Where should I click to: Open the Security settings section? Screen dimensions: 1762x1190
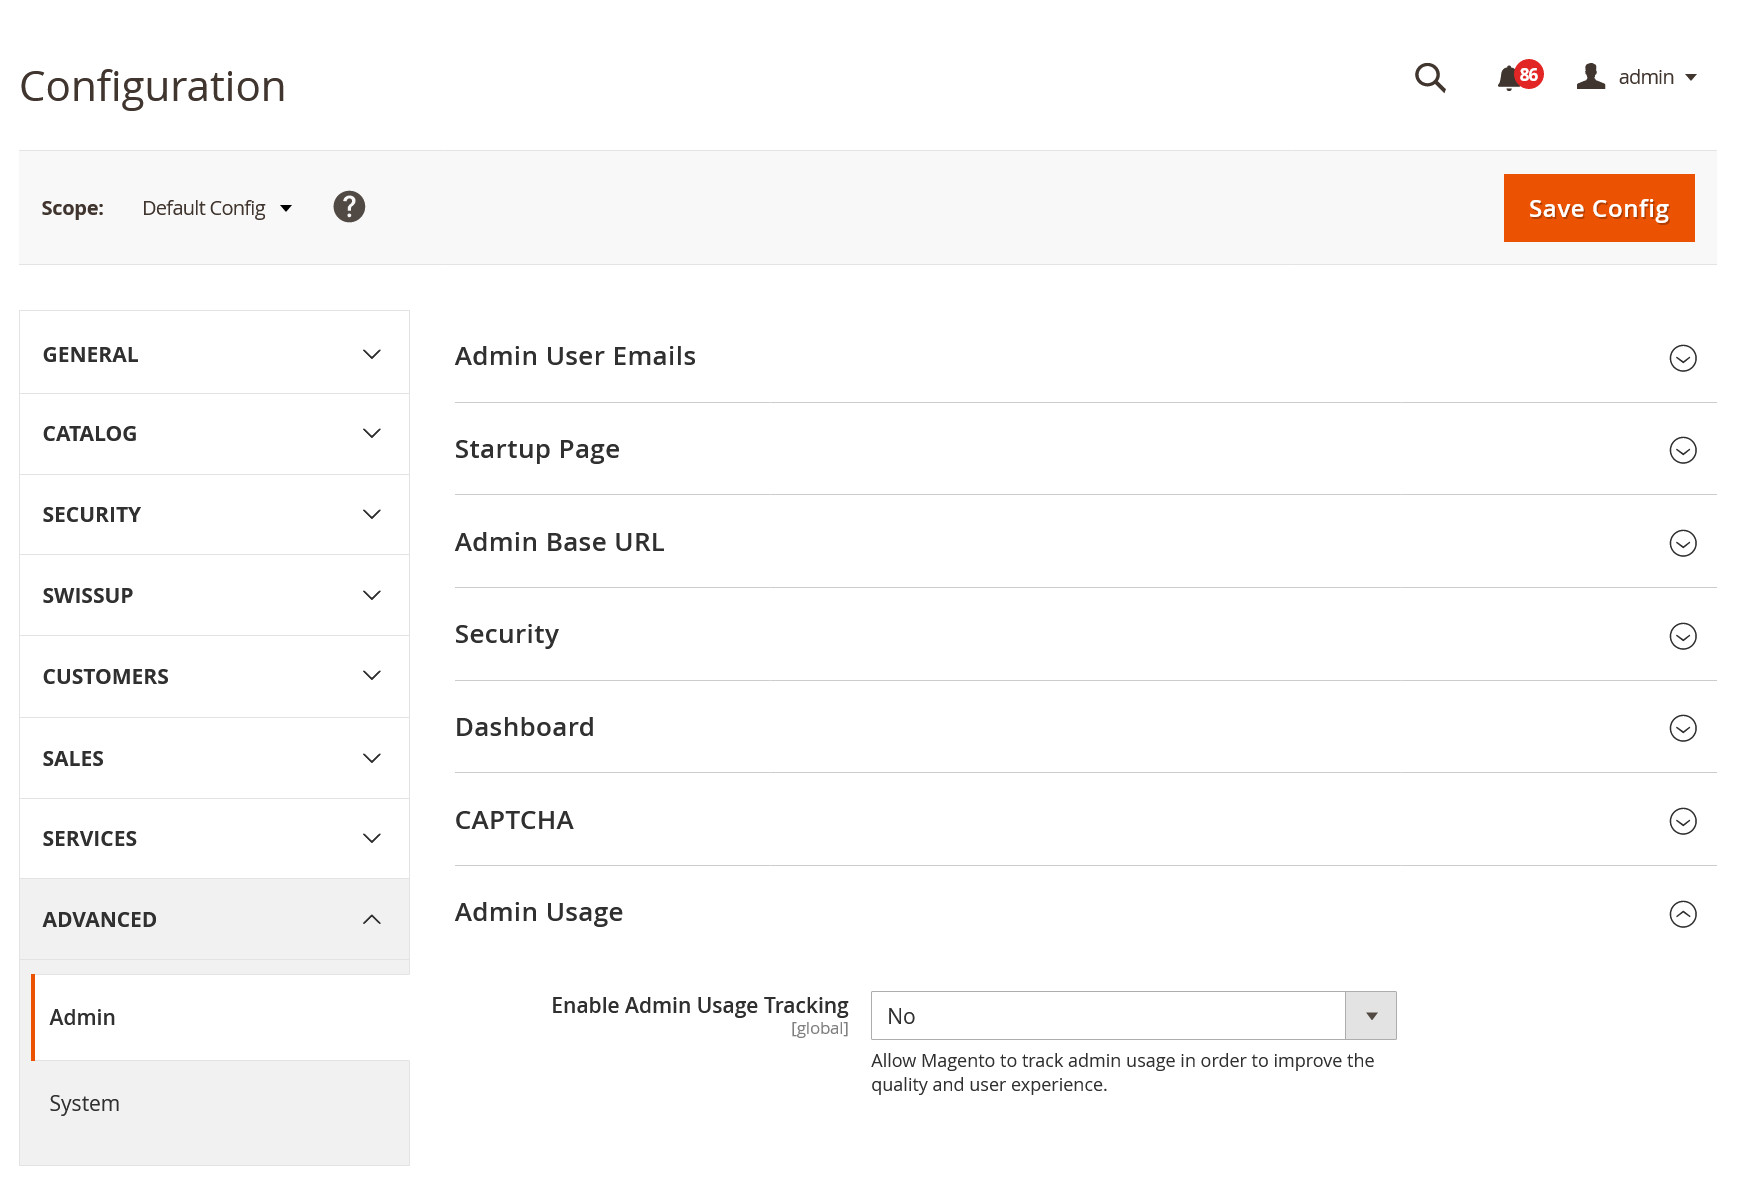(507, 634)
